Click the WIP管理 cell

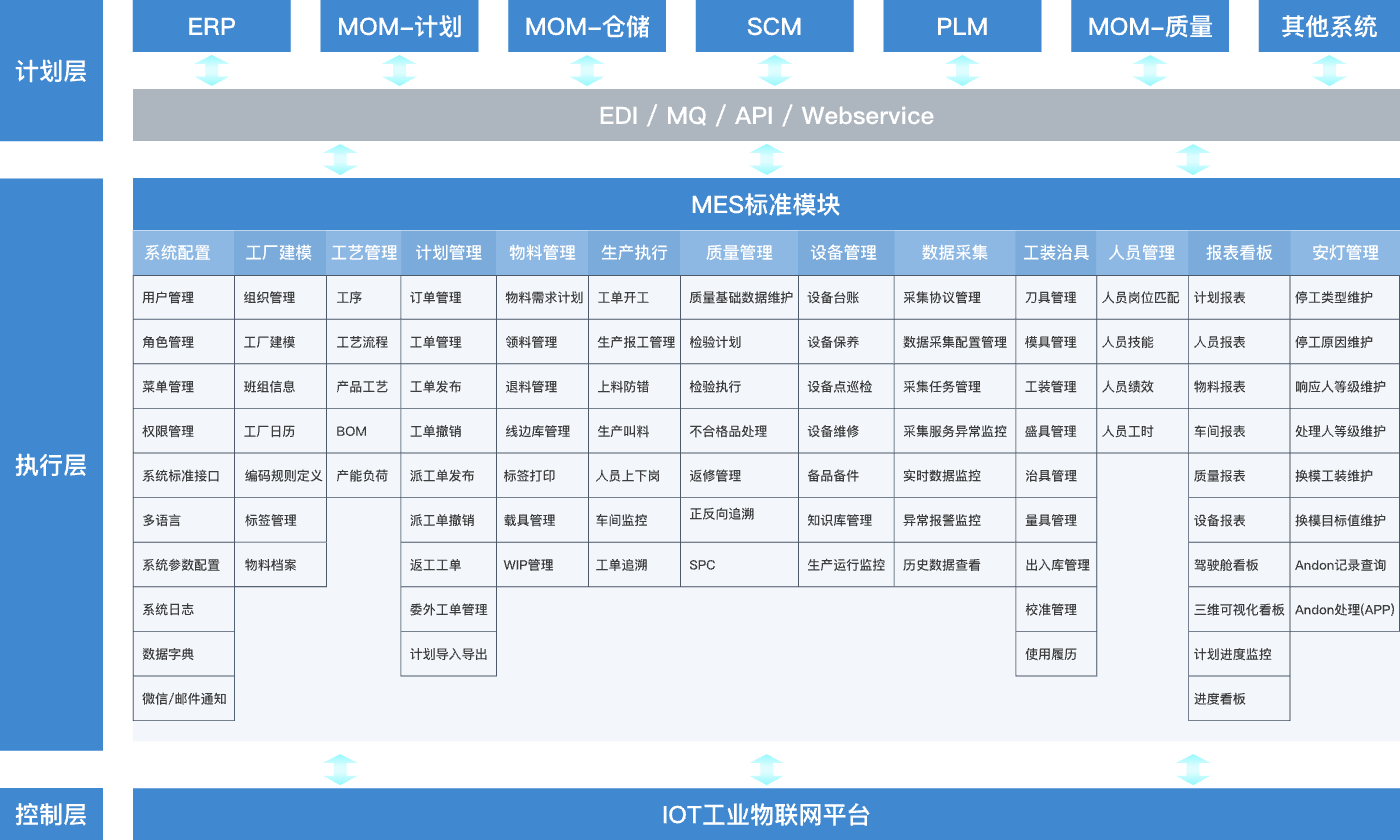pyautogui.click(x=542, y=565)
